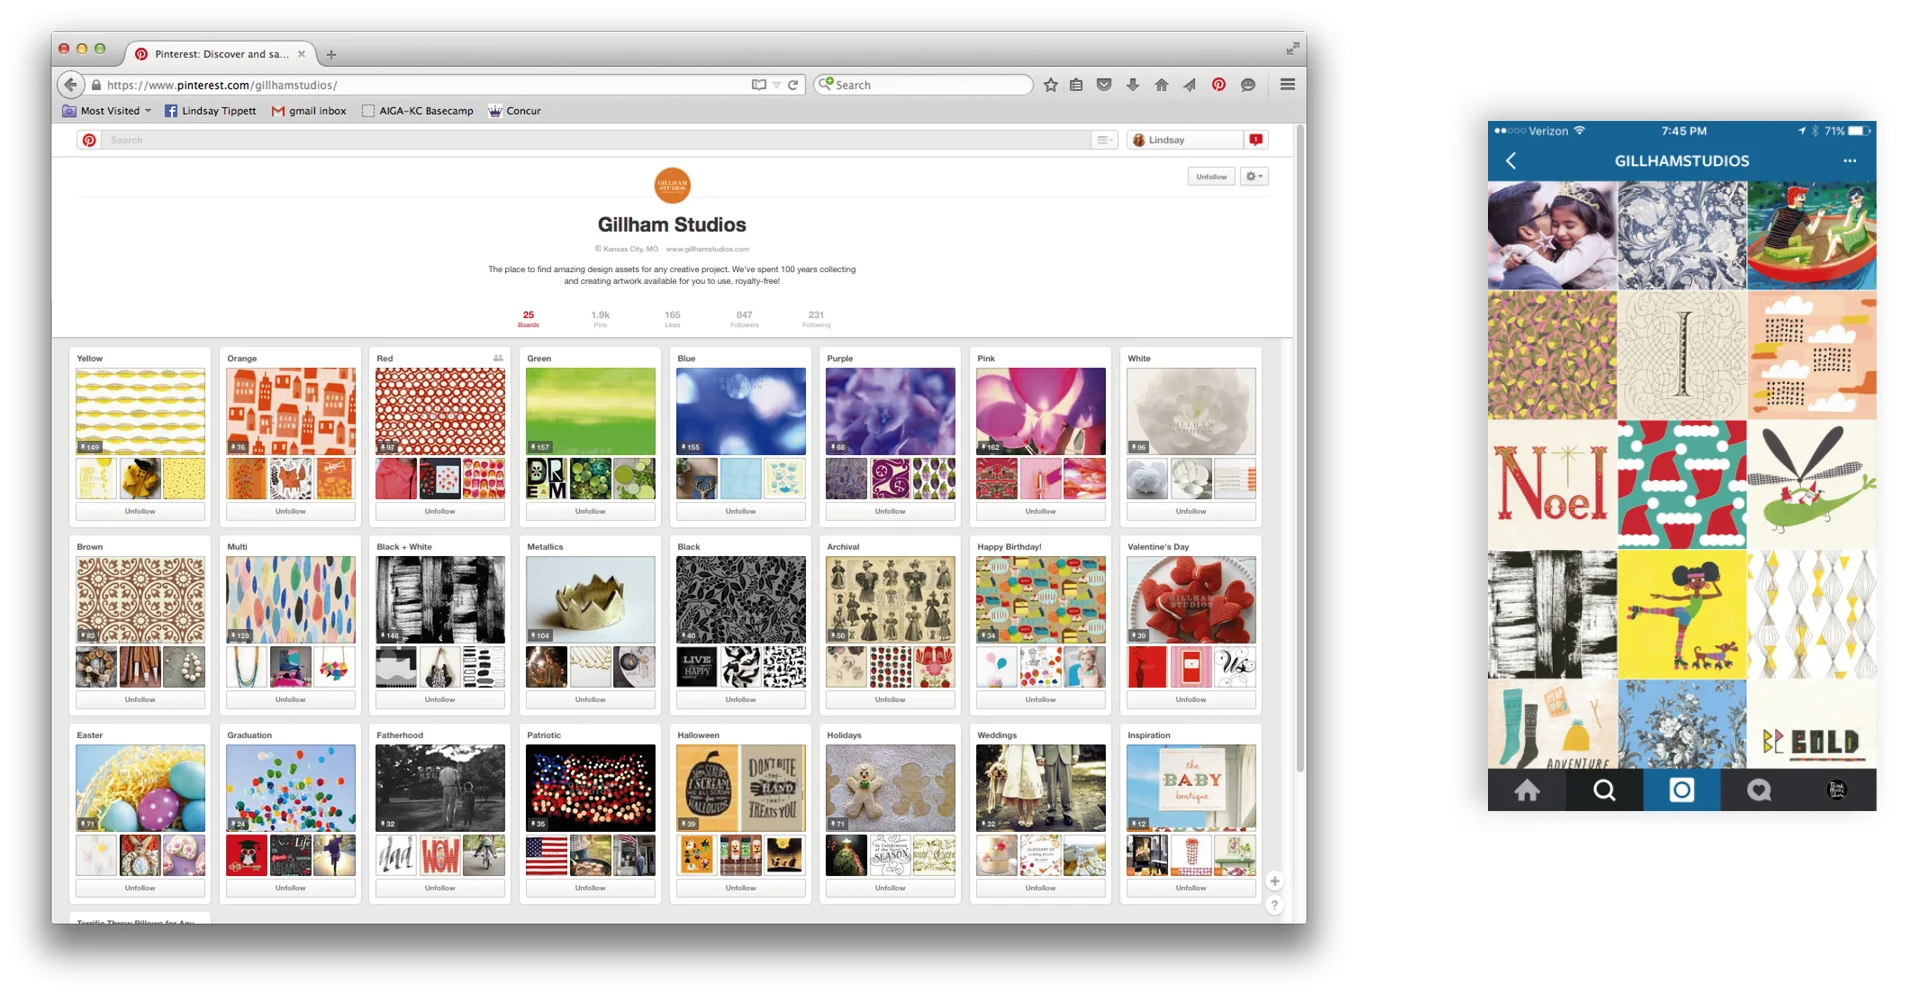Open the Easter board cover image
This screenshot has height=1001, width=1920.
click(140, 788)
